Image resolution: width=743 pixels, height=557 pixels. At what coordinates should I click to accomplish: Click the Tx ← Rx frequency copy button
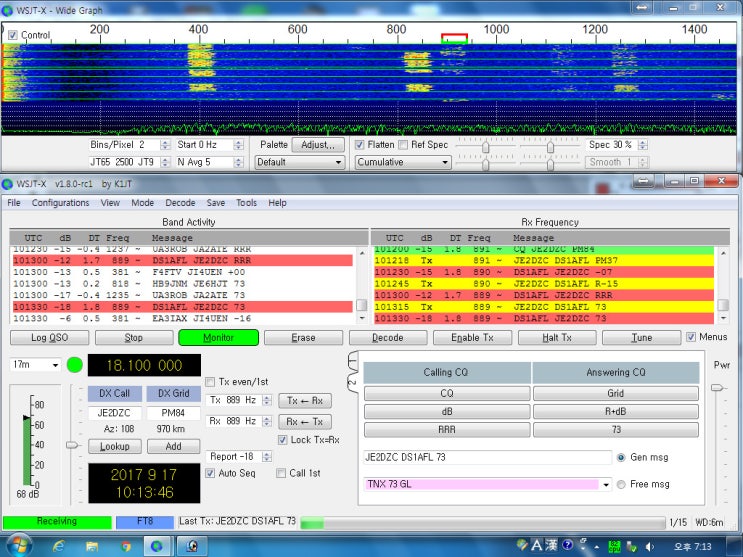click(x=301, y=400)
